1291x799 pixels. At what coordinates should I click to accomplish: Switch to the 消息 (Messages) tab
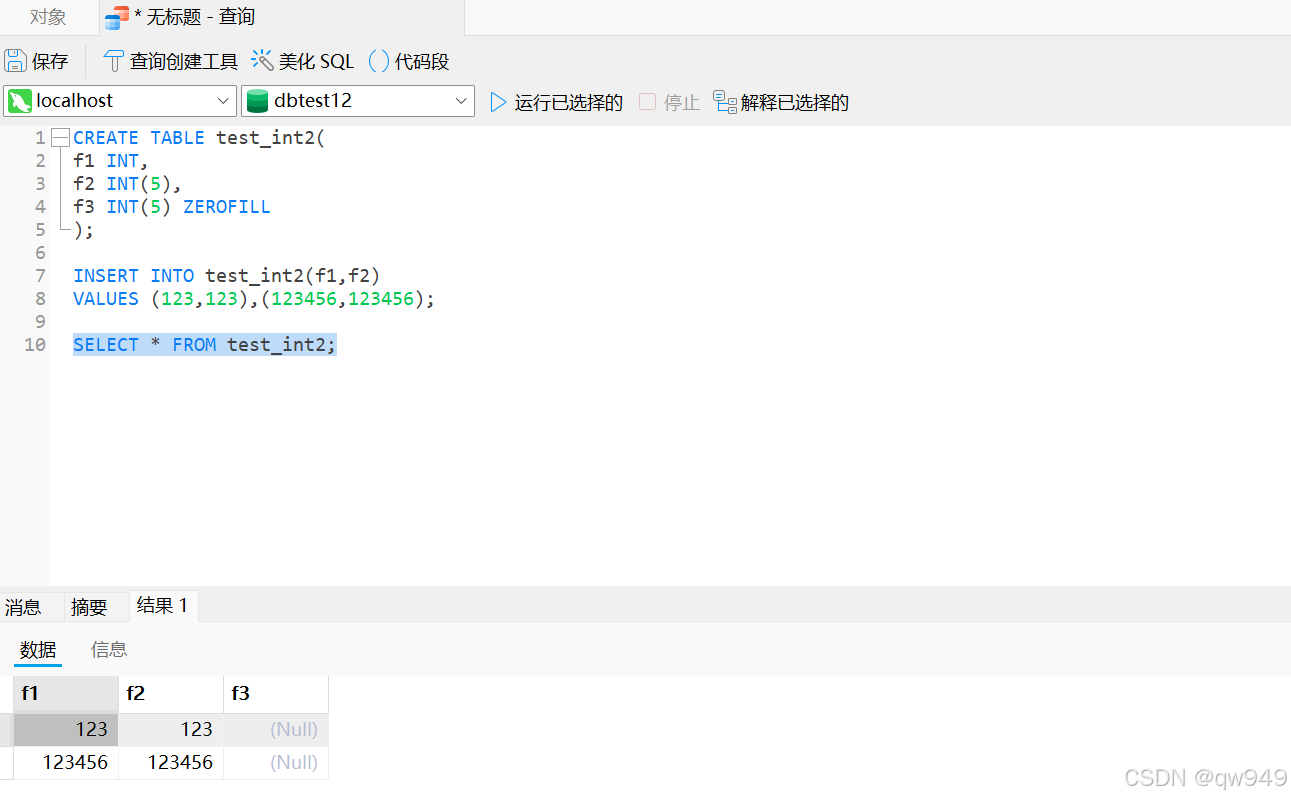pyautogui.click(x=23, y=606)
